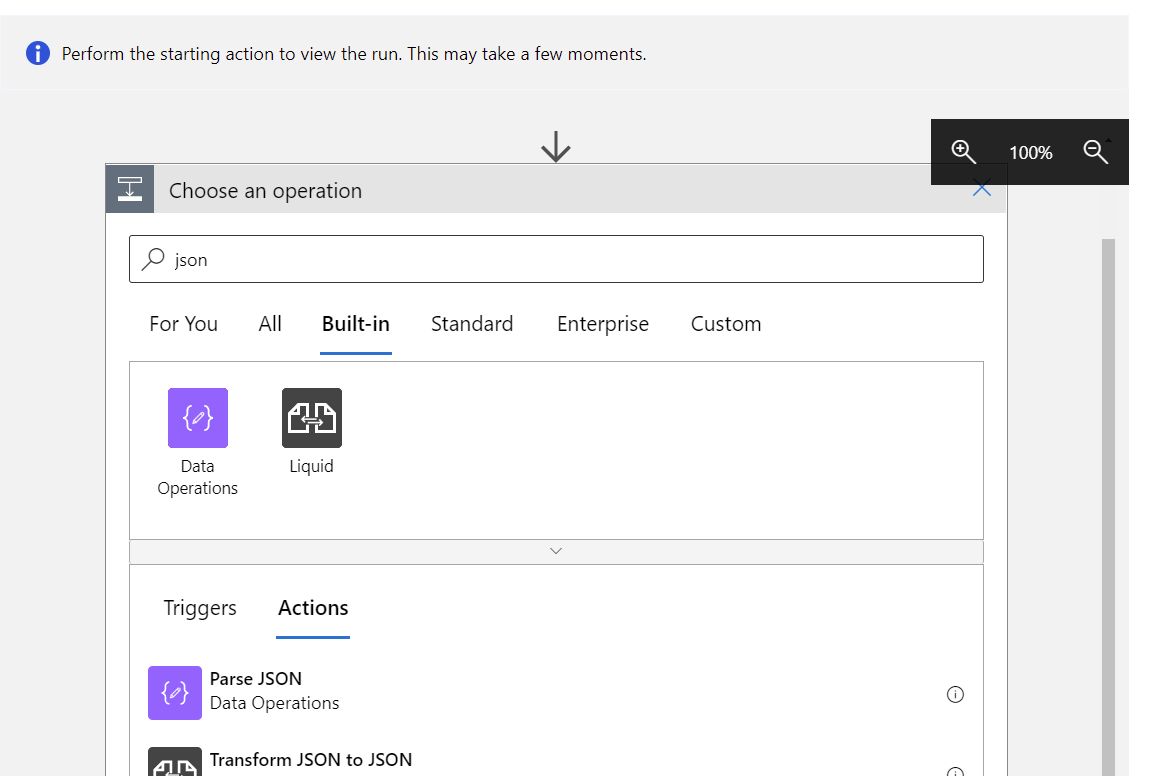Image resolution: width=1149 pixels, height=776 pixels.
Task: Open the info details for Transform JSON
Action: pos(955,770)
